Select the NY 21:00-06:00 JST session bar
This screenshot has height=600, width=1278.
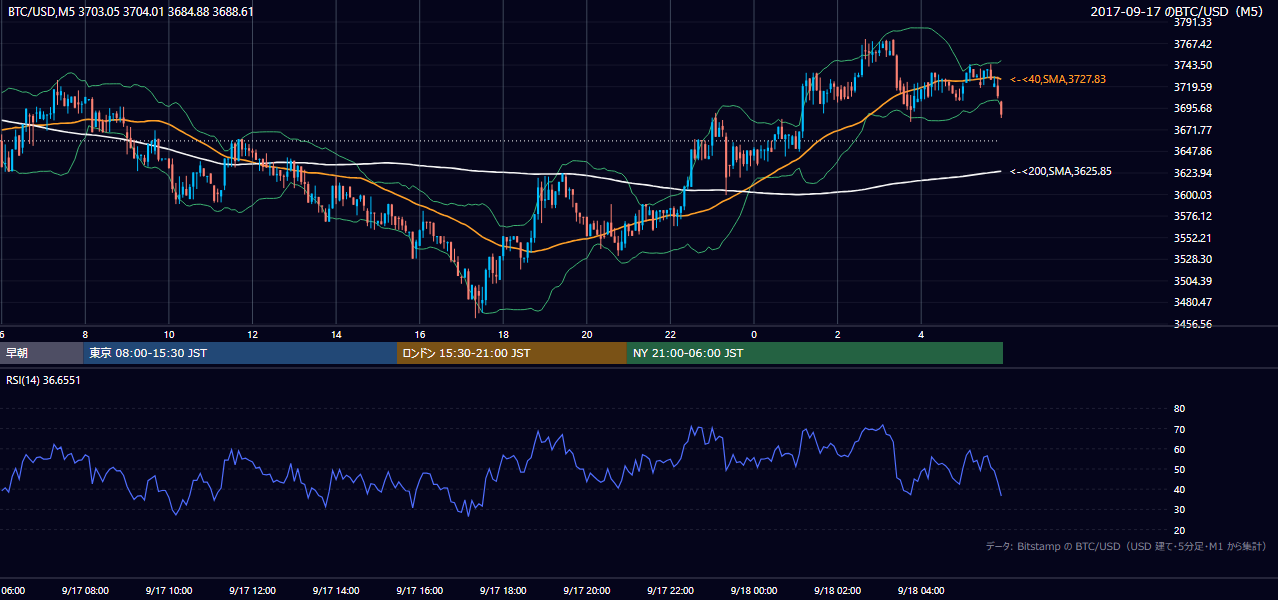pyautogui.click(x=815, y=353)
